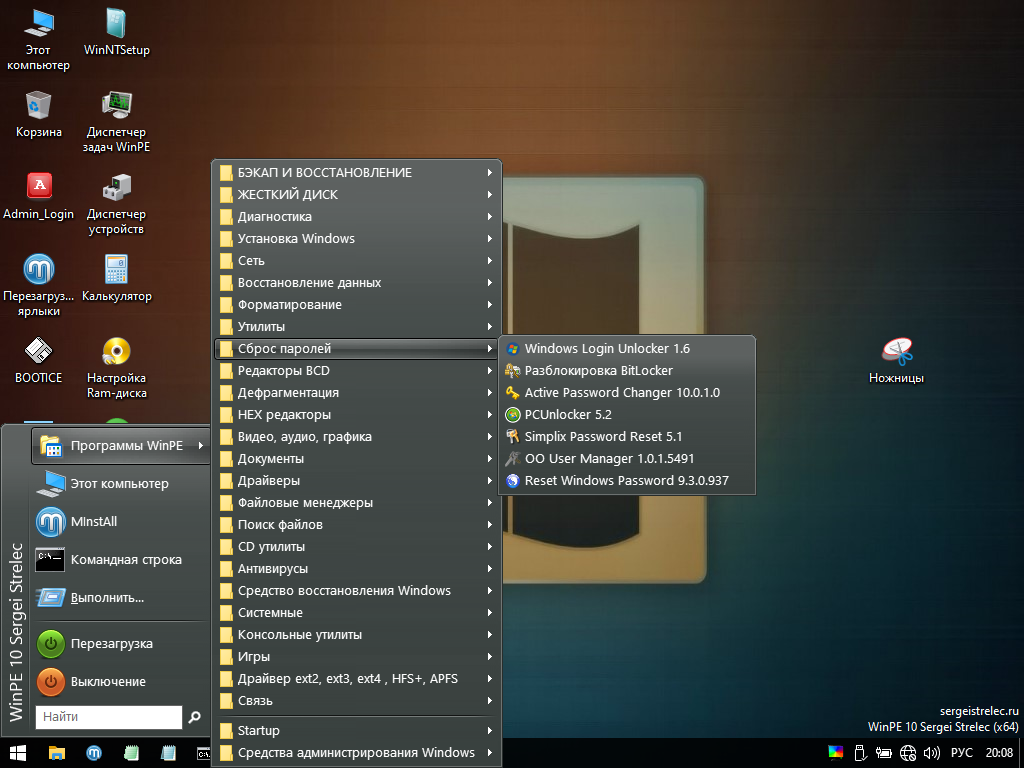Click the network globe tray icon
The width and height of the screenshot is (1024, 768).
(x=908, y=753)
